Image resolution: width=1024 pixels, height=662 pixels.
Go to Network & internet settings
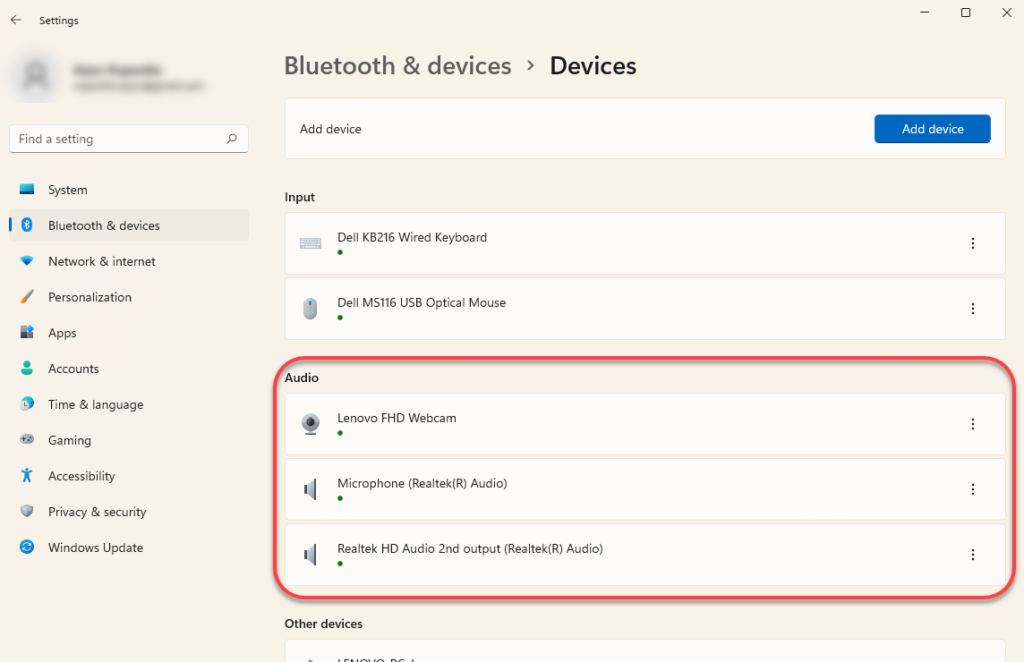point(102,262)
